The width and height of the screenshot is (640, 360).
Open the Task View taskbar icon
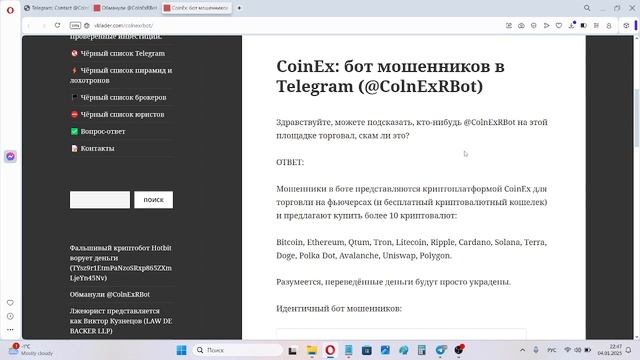[292, 350]
